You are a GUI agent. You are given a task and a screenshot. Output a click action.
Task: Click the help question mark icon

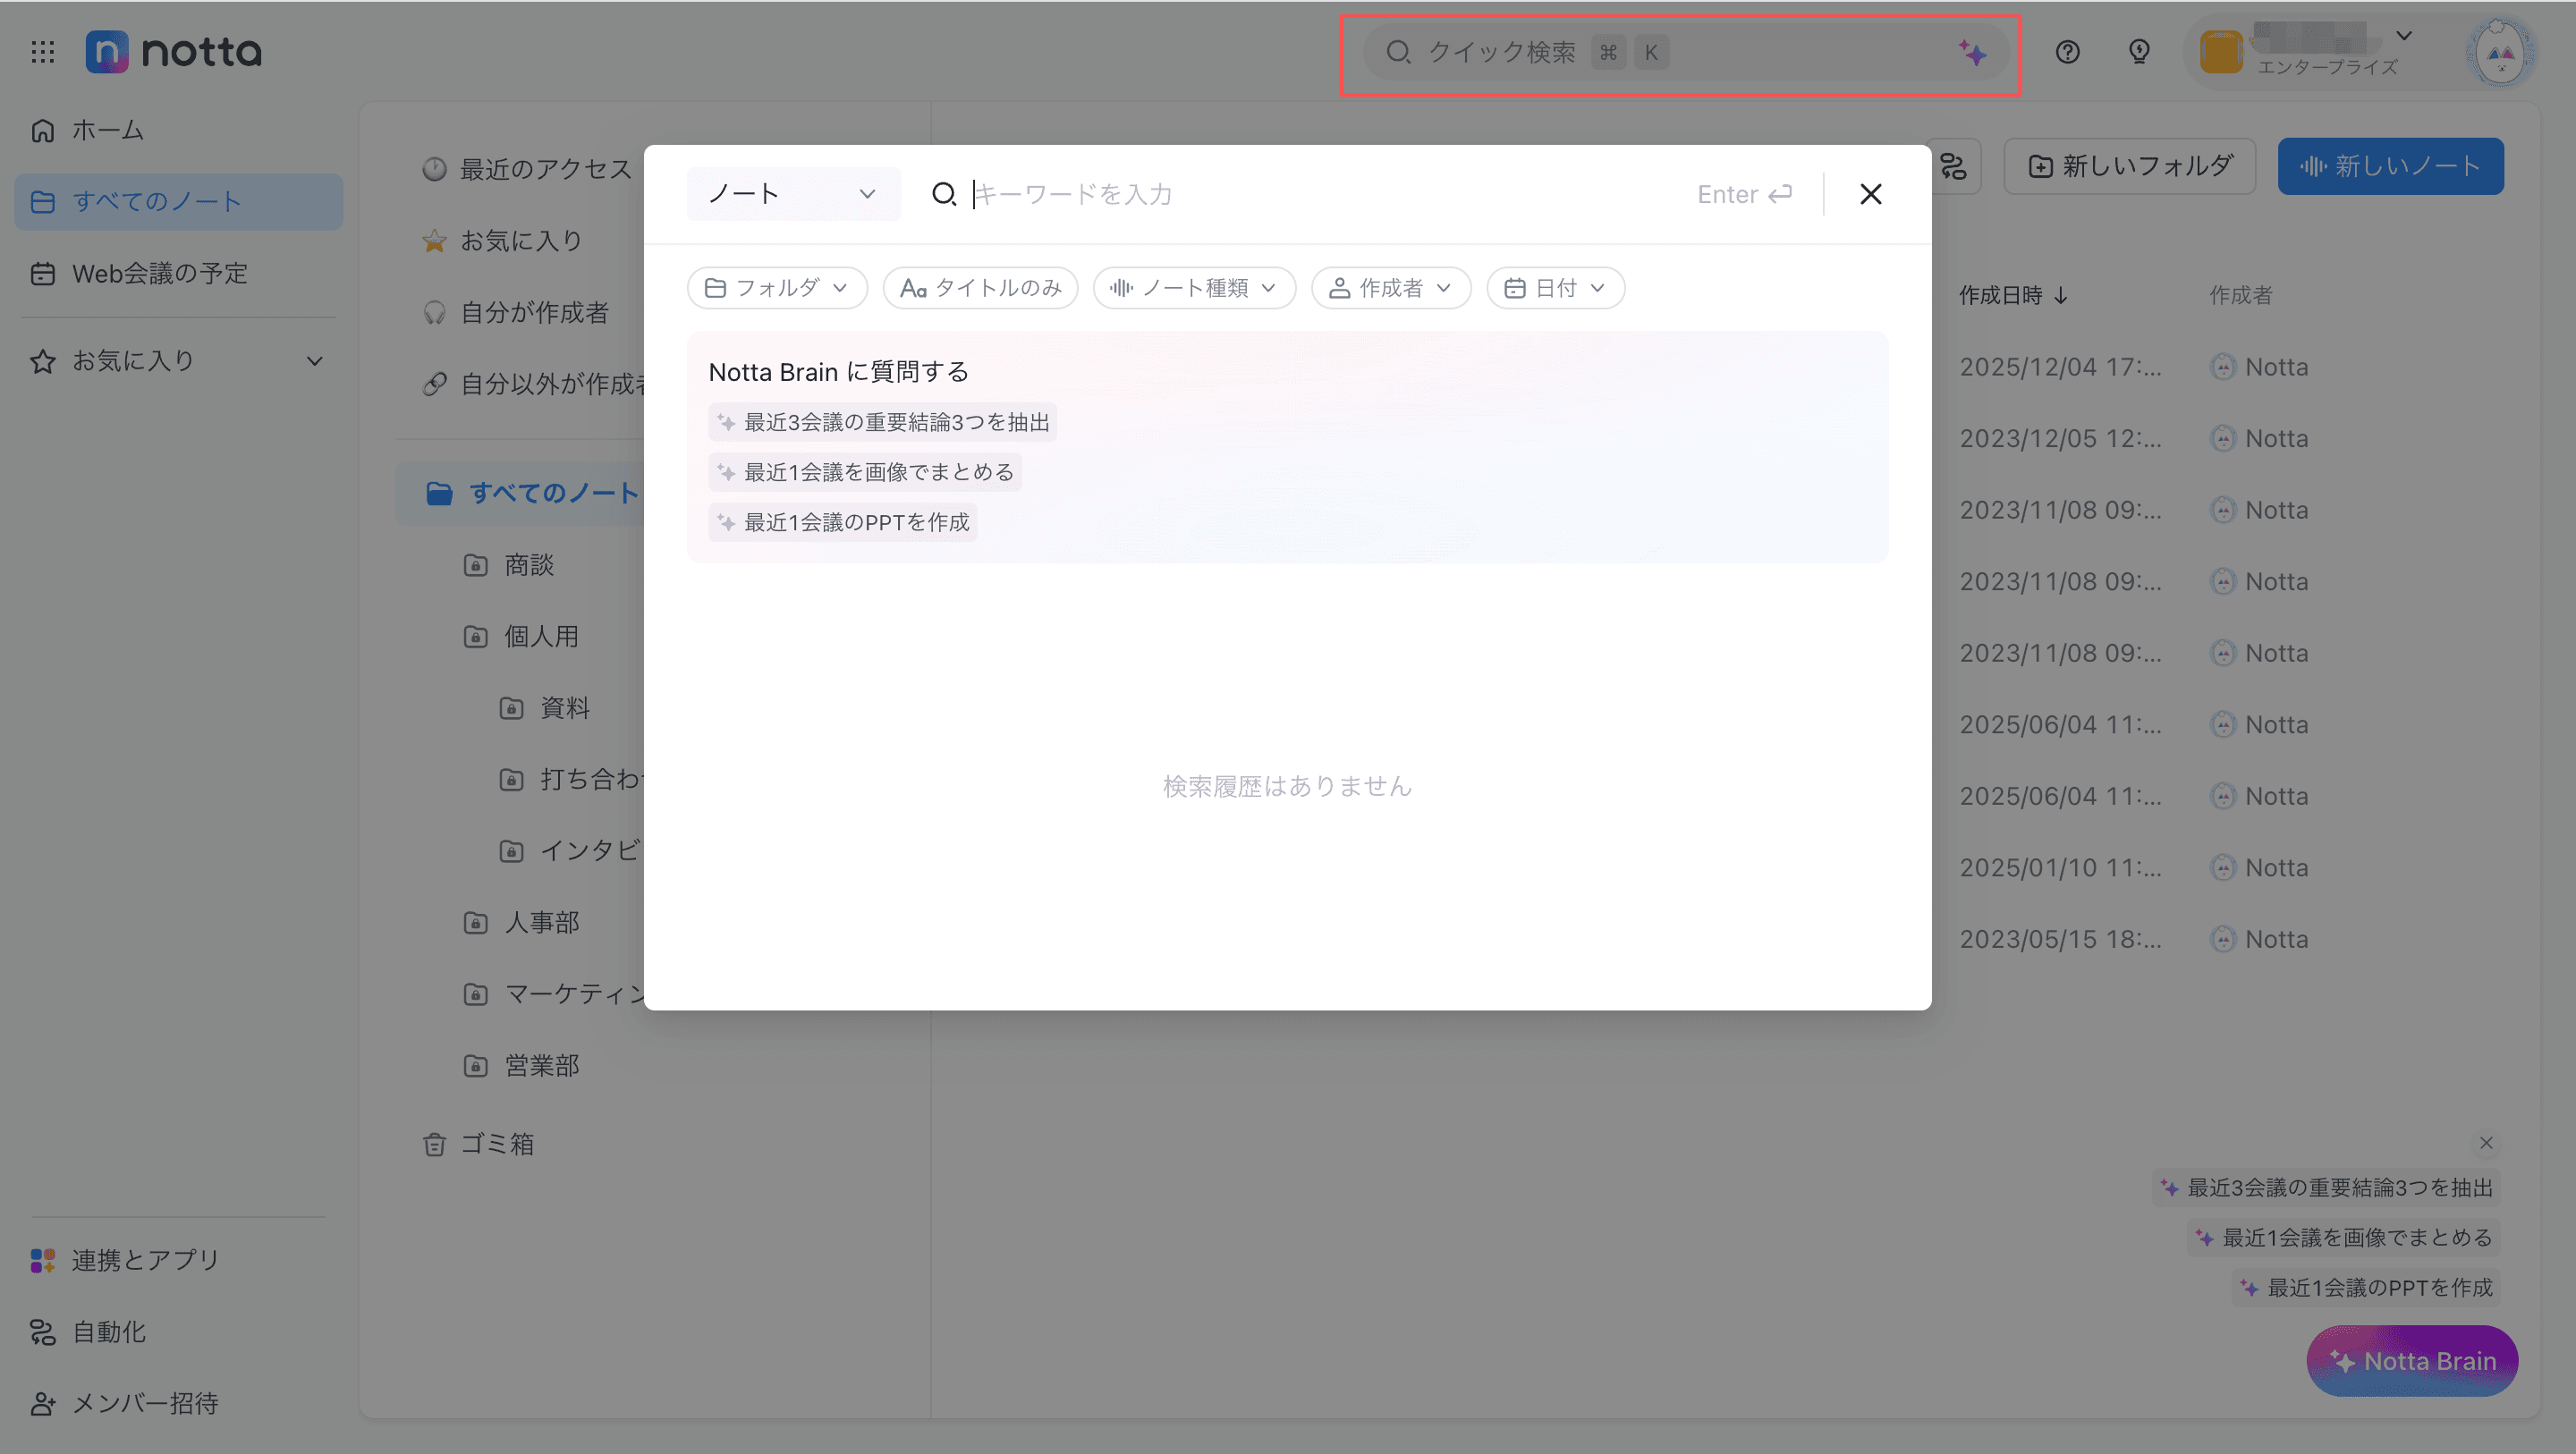click(x=2067, y=52)
